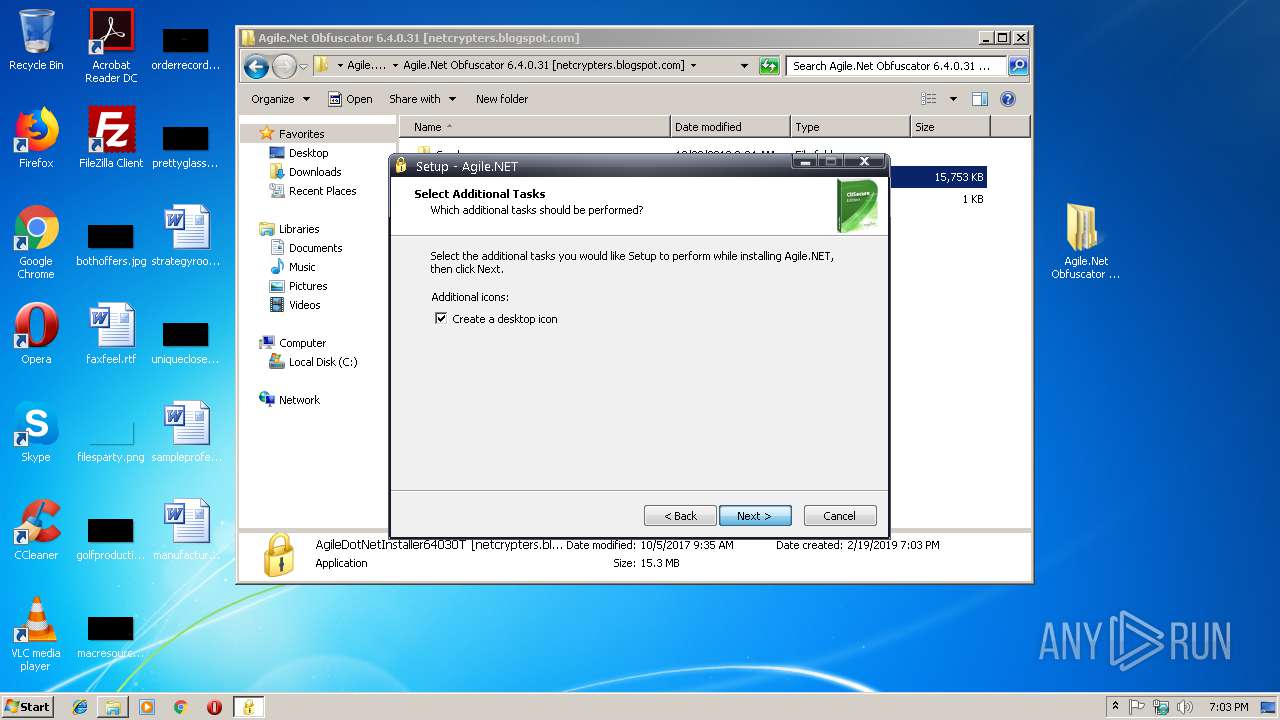The width and height of the screenshot is (1280, 720).
Task: Open manufactur Word document icon
Action: 186,530
